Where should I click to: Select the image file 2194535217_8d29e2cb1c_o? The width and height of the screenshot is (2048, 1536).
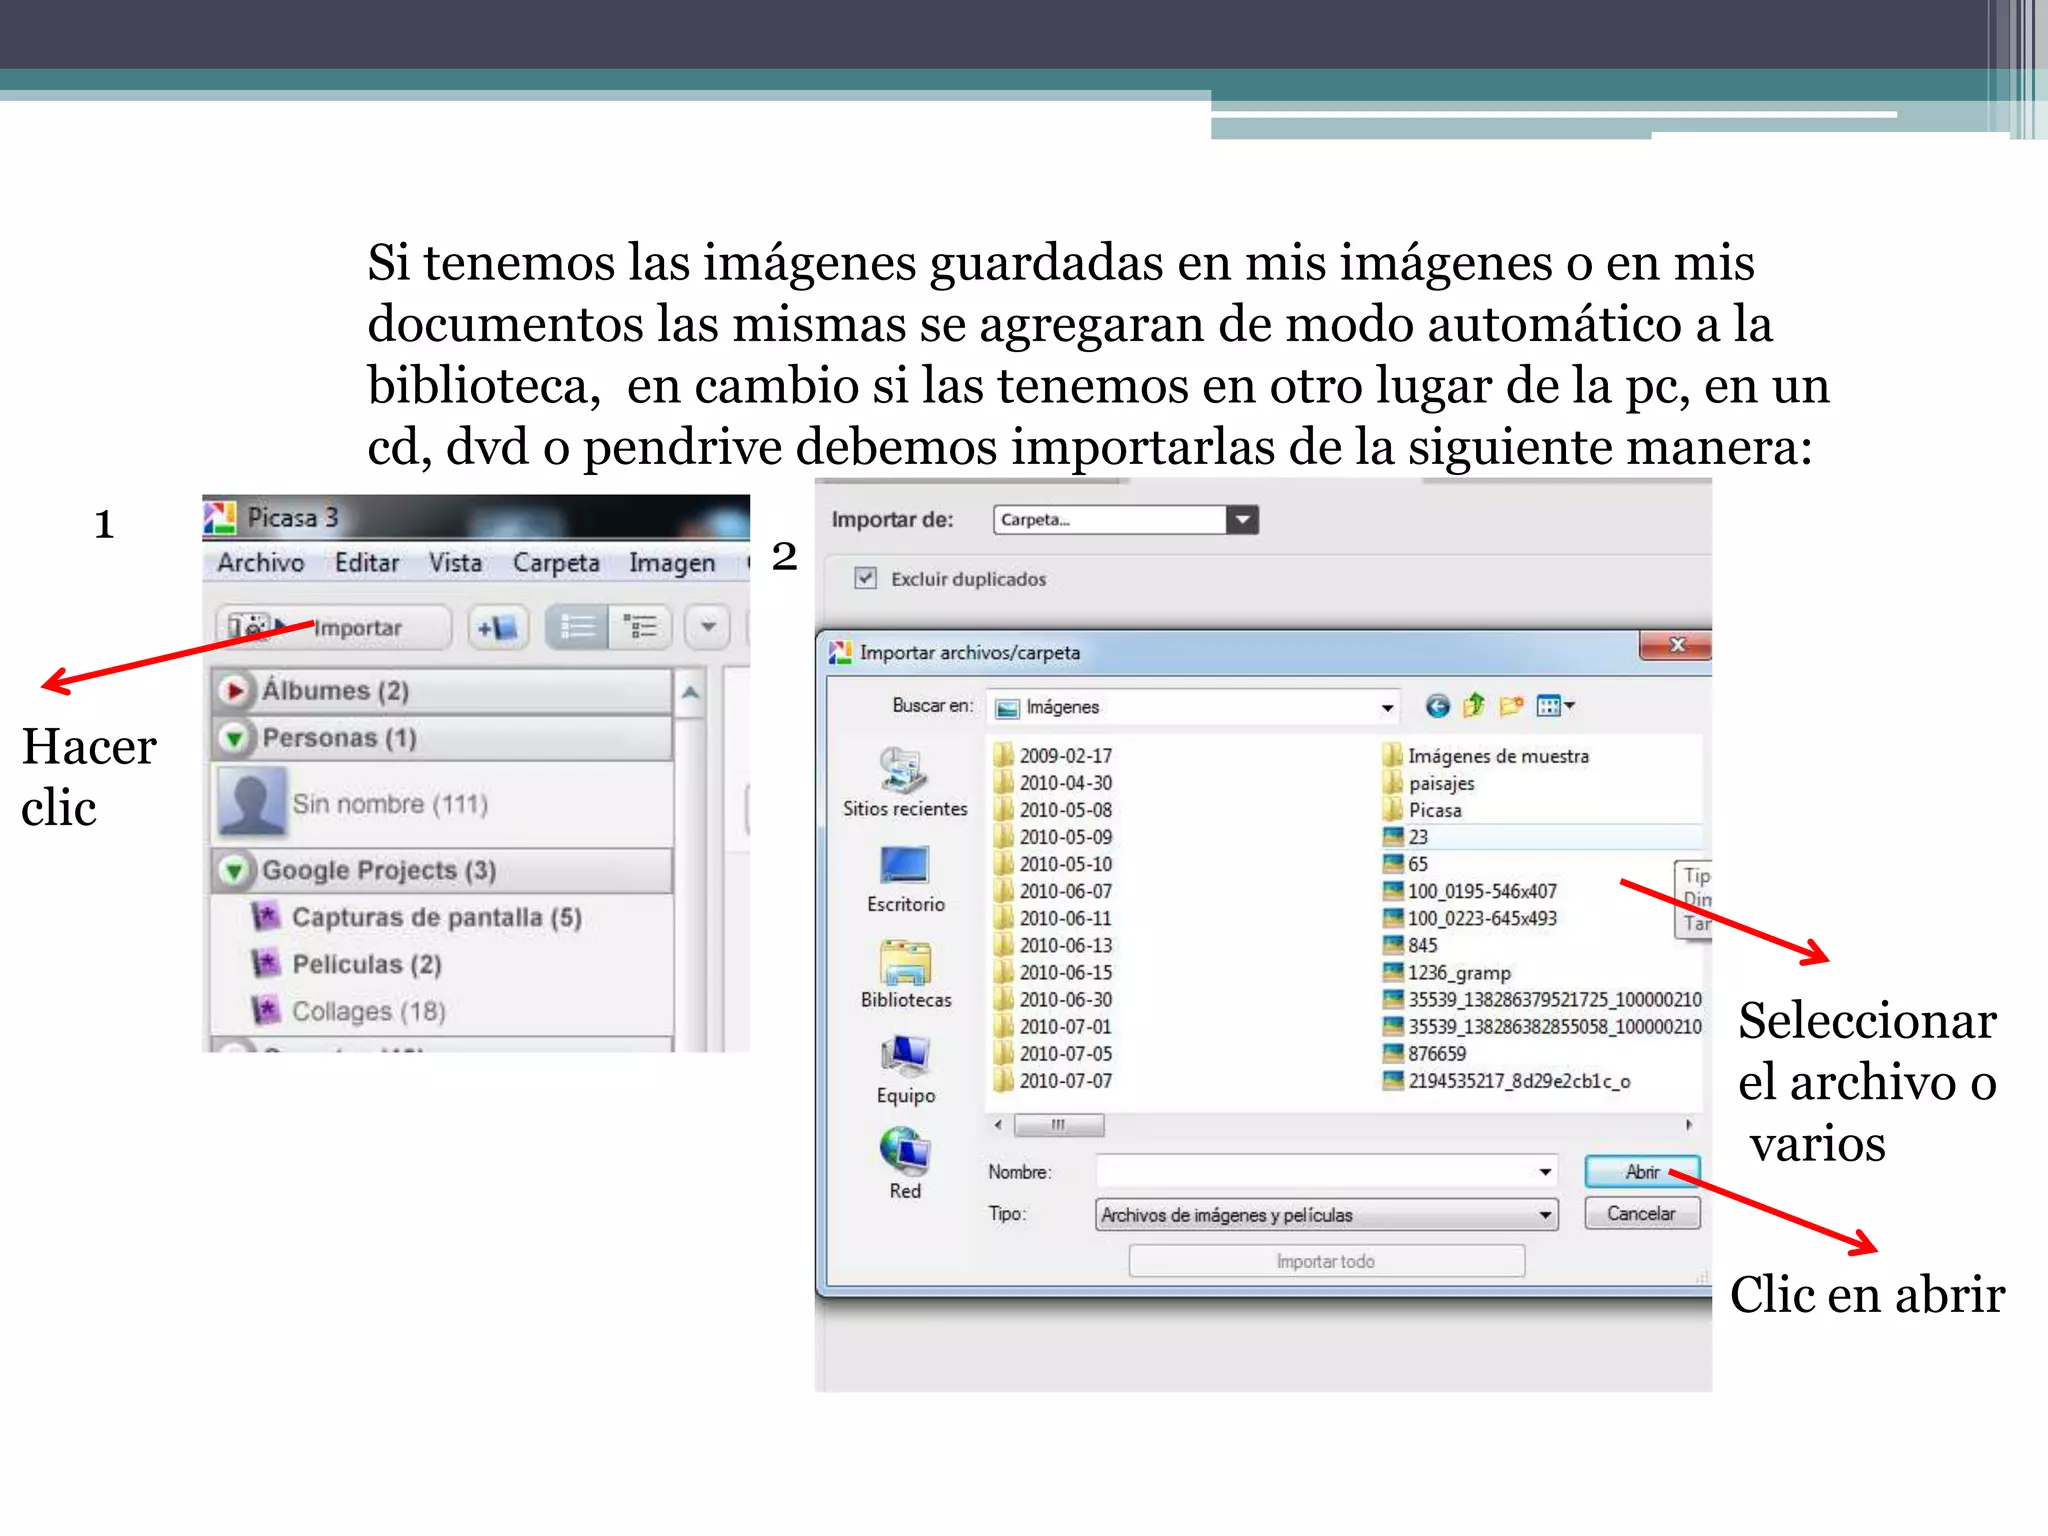(x=1507, y=1080)
